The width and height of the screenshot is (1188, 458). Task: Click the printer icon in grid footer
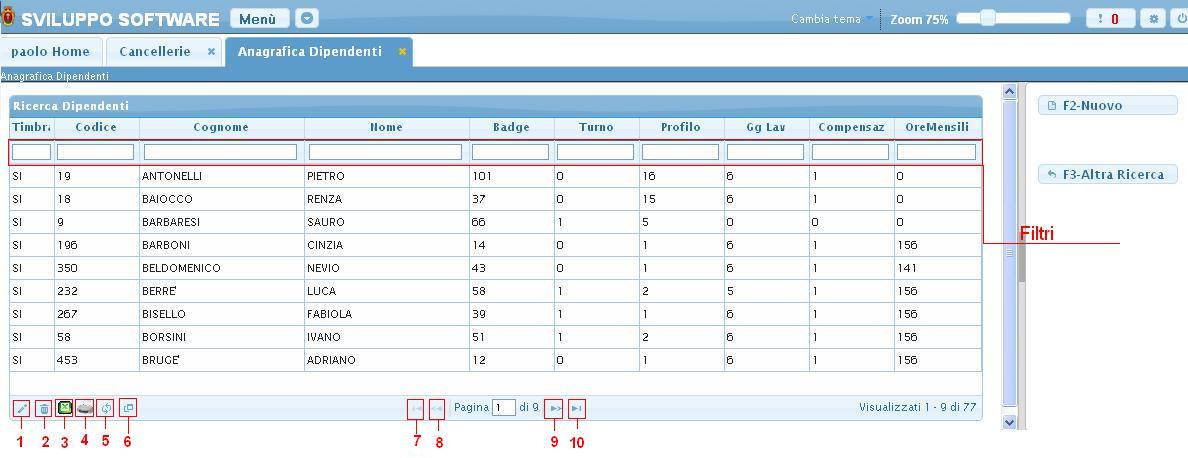[85, 408]
